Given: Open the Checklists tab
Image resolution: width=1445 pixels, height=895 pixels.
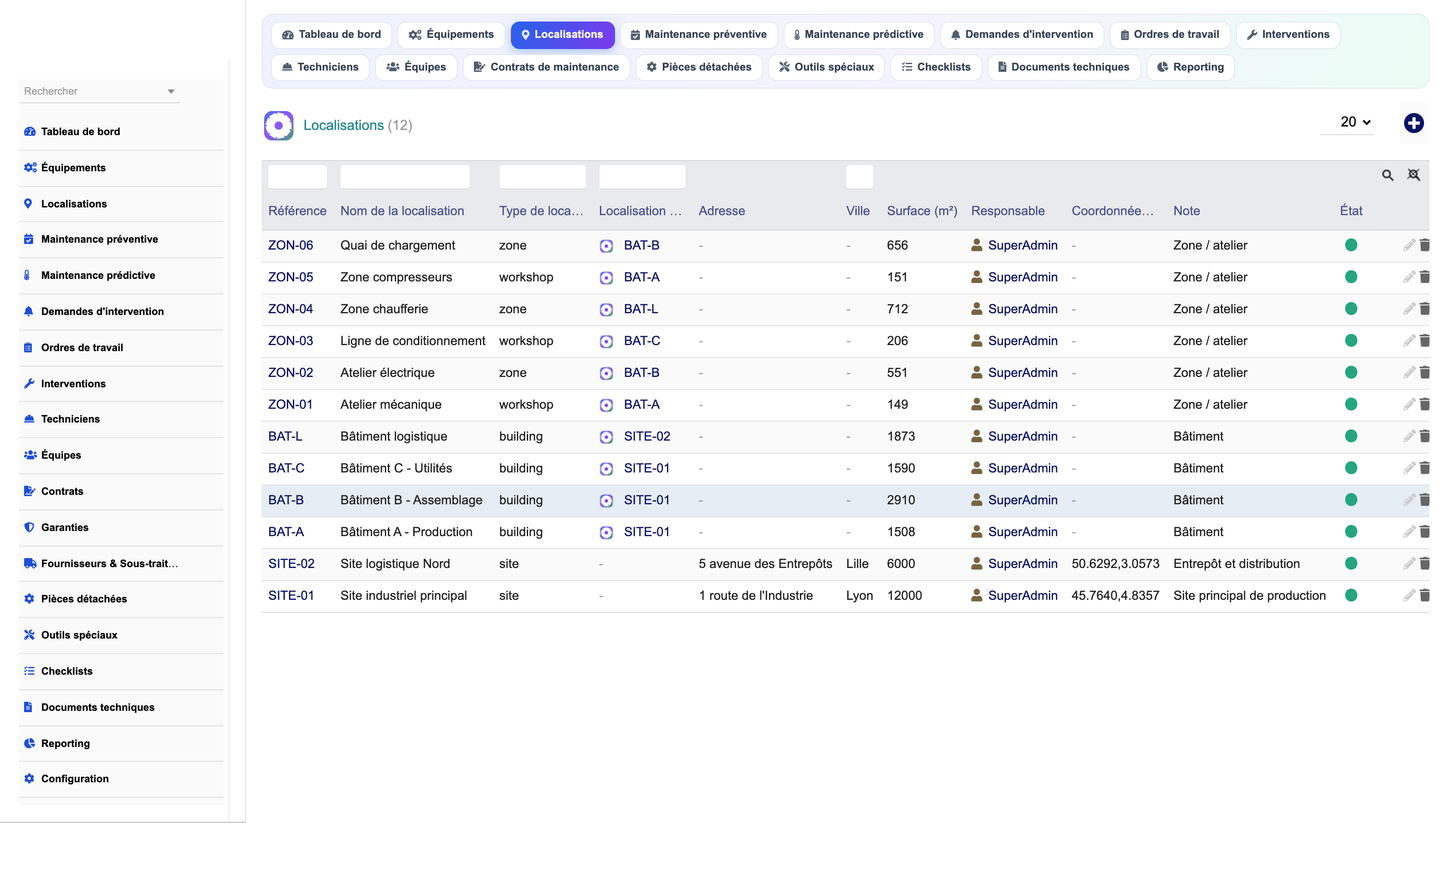Looking at the screenshot, I should point(936,67).
